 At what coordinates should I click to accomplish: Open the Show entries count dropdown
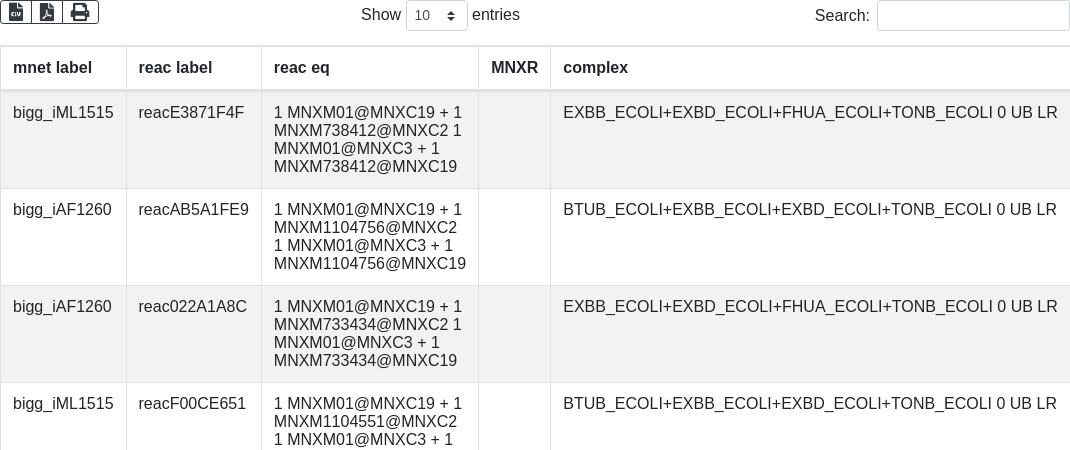(437, 16)
